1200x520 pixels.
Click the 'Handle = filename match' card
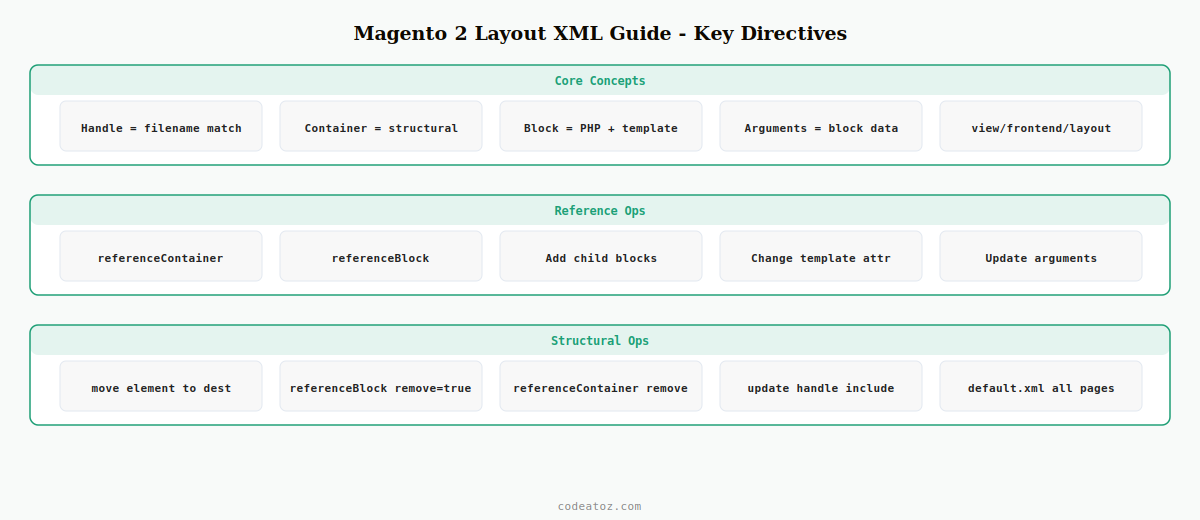click(161, 126)
